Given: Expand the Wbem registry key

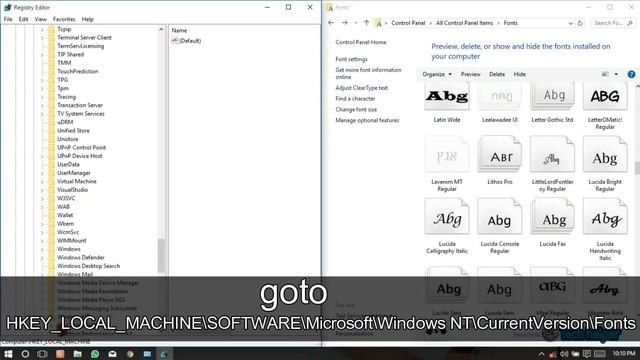Looking at the screenshot, I should click(x=42, y=224).
